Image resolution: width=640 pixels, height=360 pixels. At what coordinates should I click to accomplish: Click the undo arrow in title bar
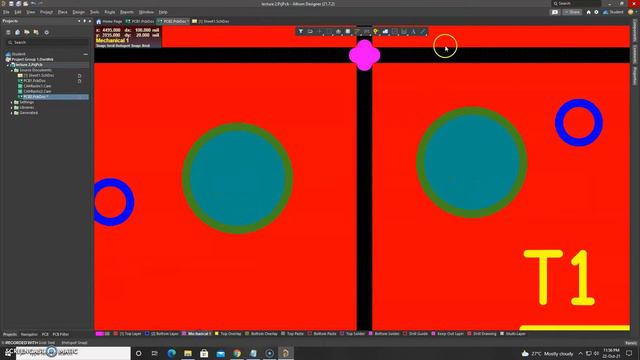pyautogui.click(x=33, y=4)
